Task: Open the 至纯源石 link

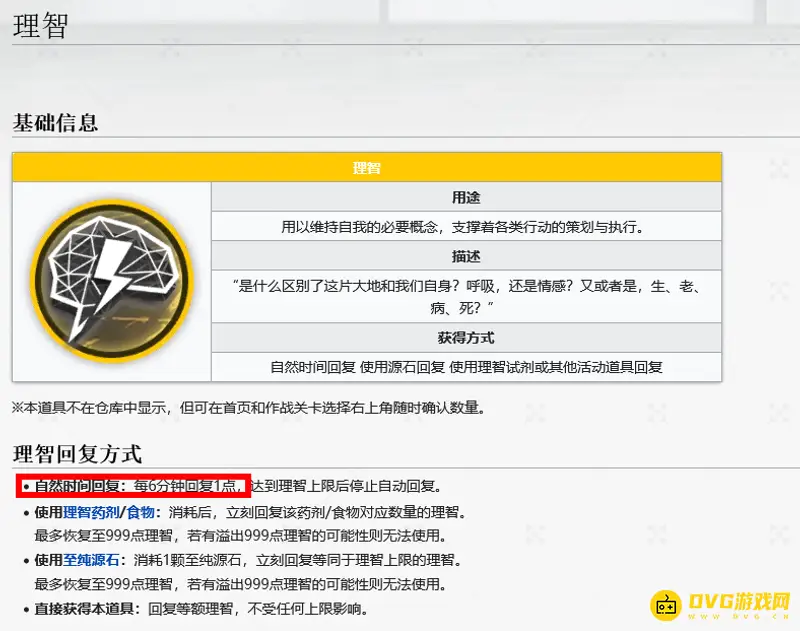Action: pyautogui.click(x=91, y=560)
